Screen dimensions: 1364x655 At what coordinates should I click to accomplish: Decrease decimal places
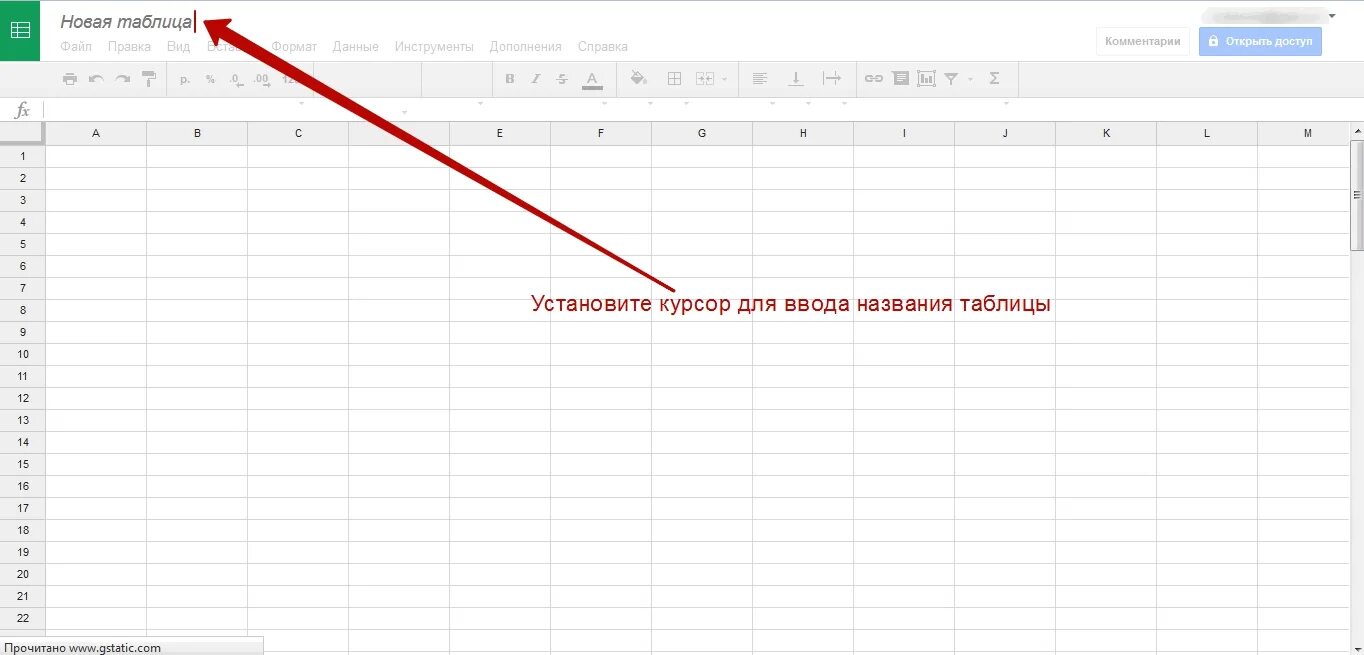click(236, 79)
